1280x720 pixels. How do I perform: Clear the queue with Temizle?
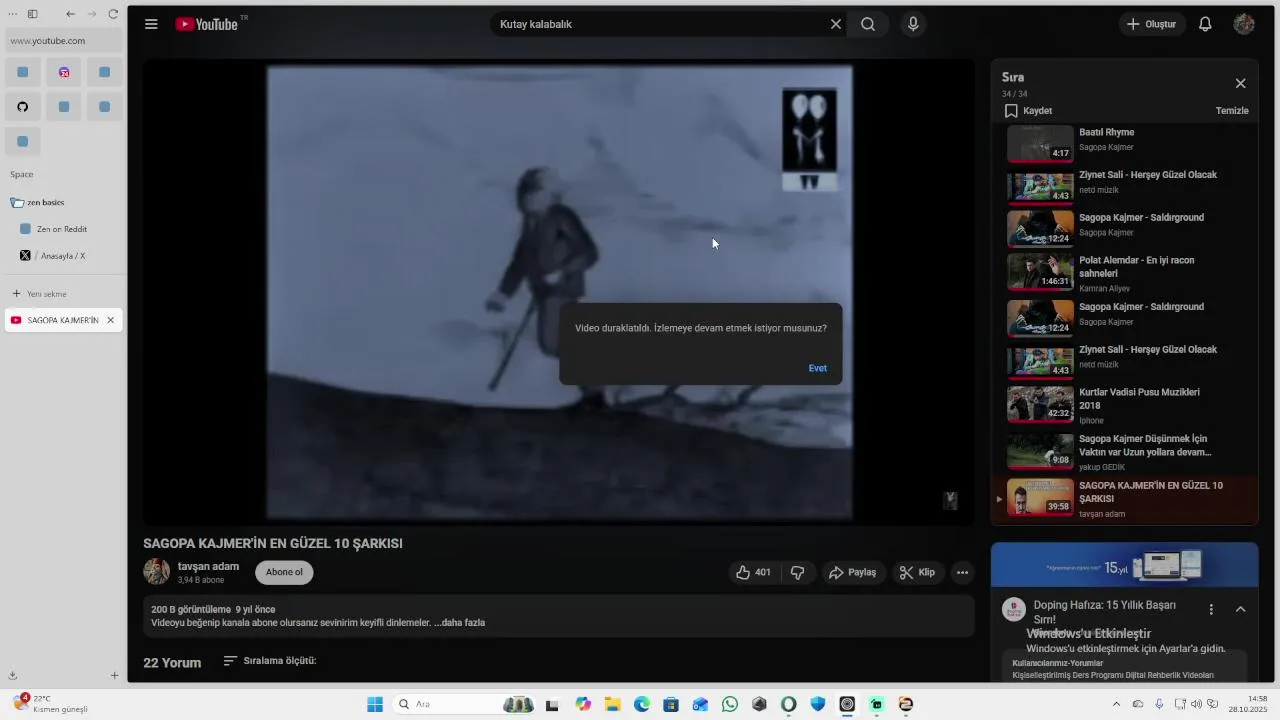pos(1232,111)
